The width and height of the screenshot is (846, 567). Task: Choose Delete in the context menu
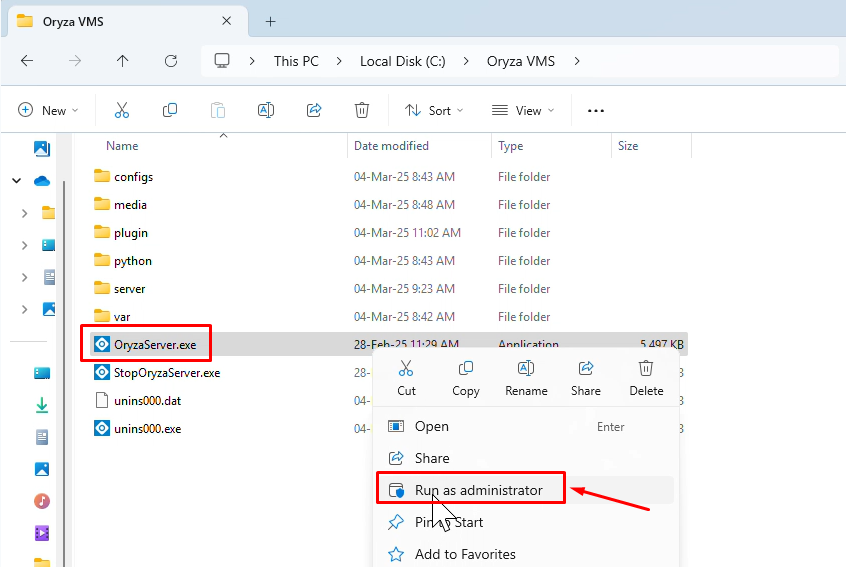click(x=646, y=378)
